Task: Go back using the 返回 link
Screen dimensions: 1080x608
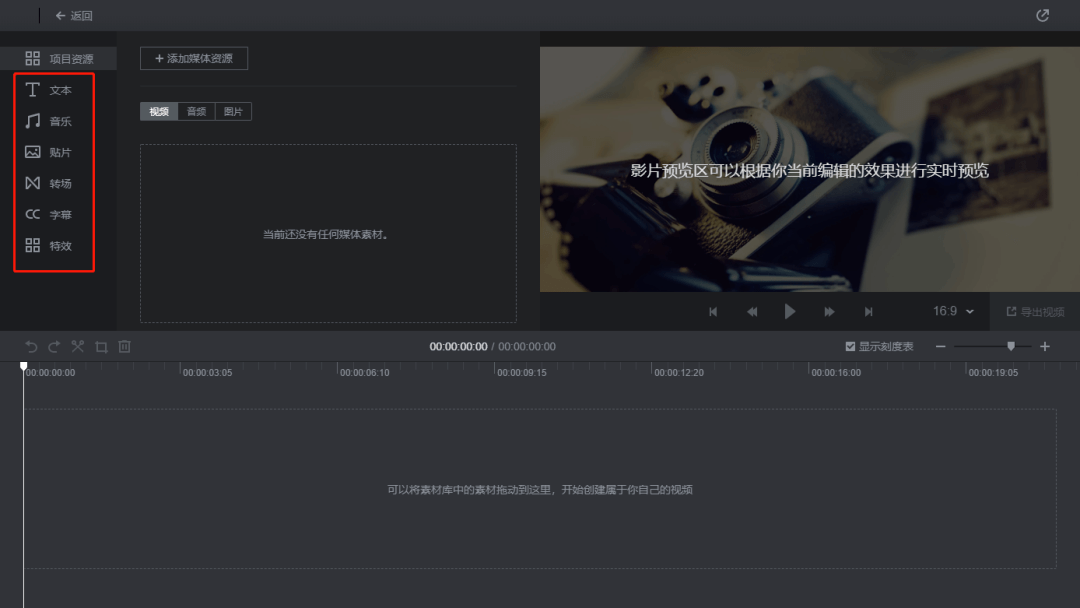Action: pyautogui.click(x=74, y=16)
